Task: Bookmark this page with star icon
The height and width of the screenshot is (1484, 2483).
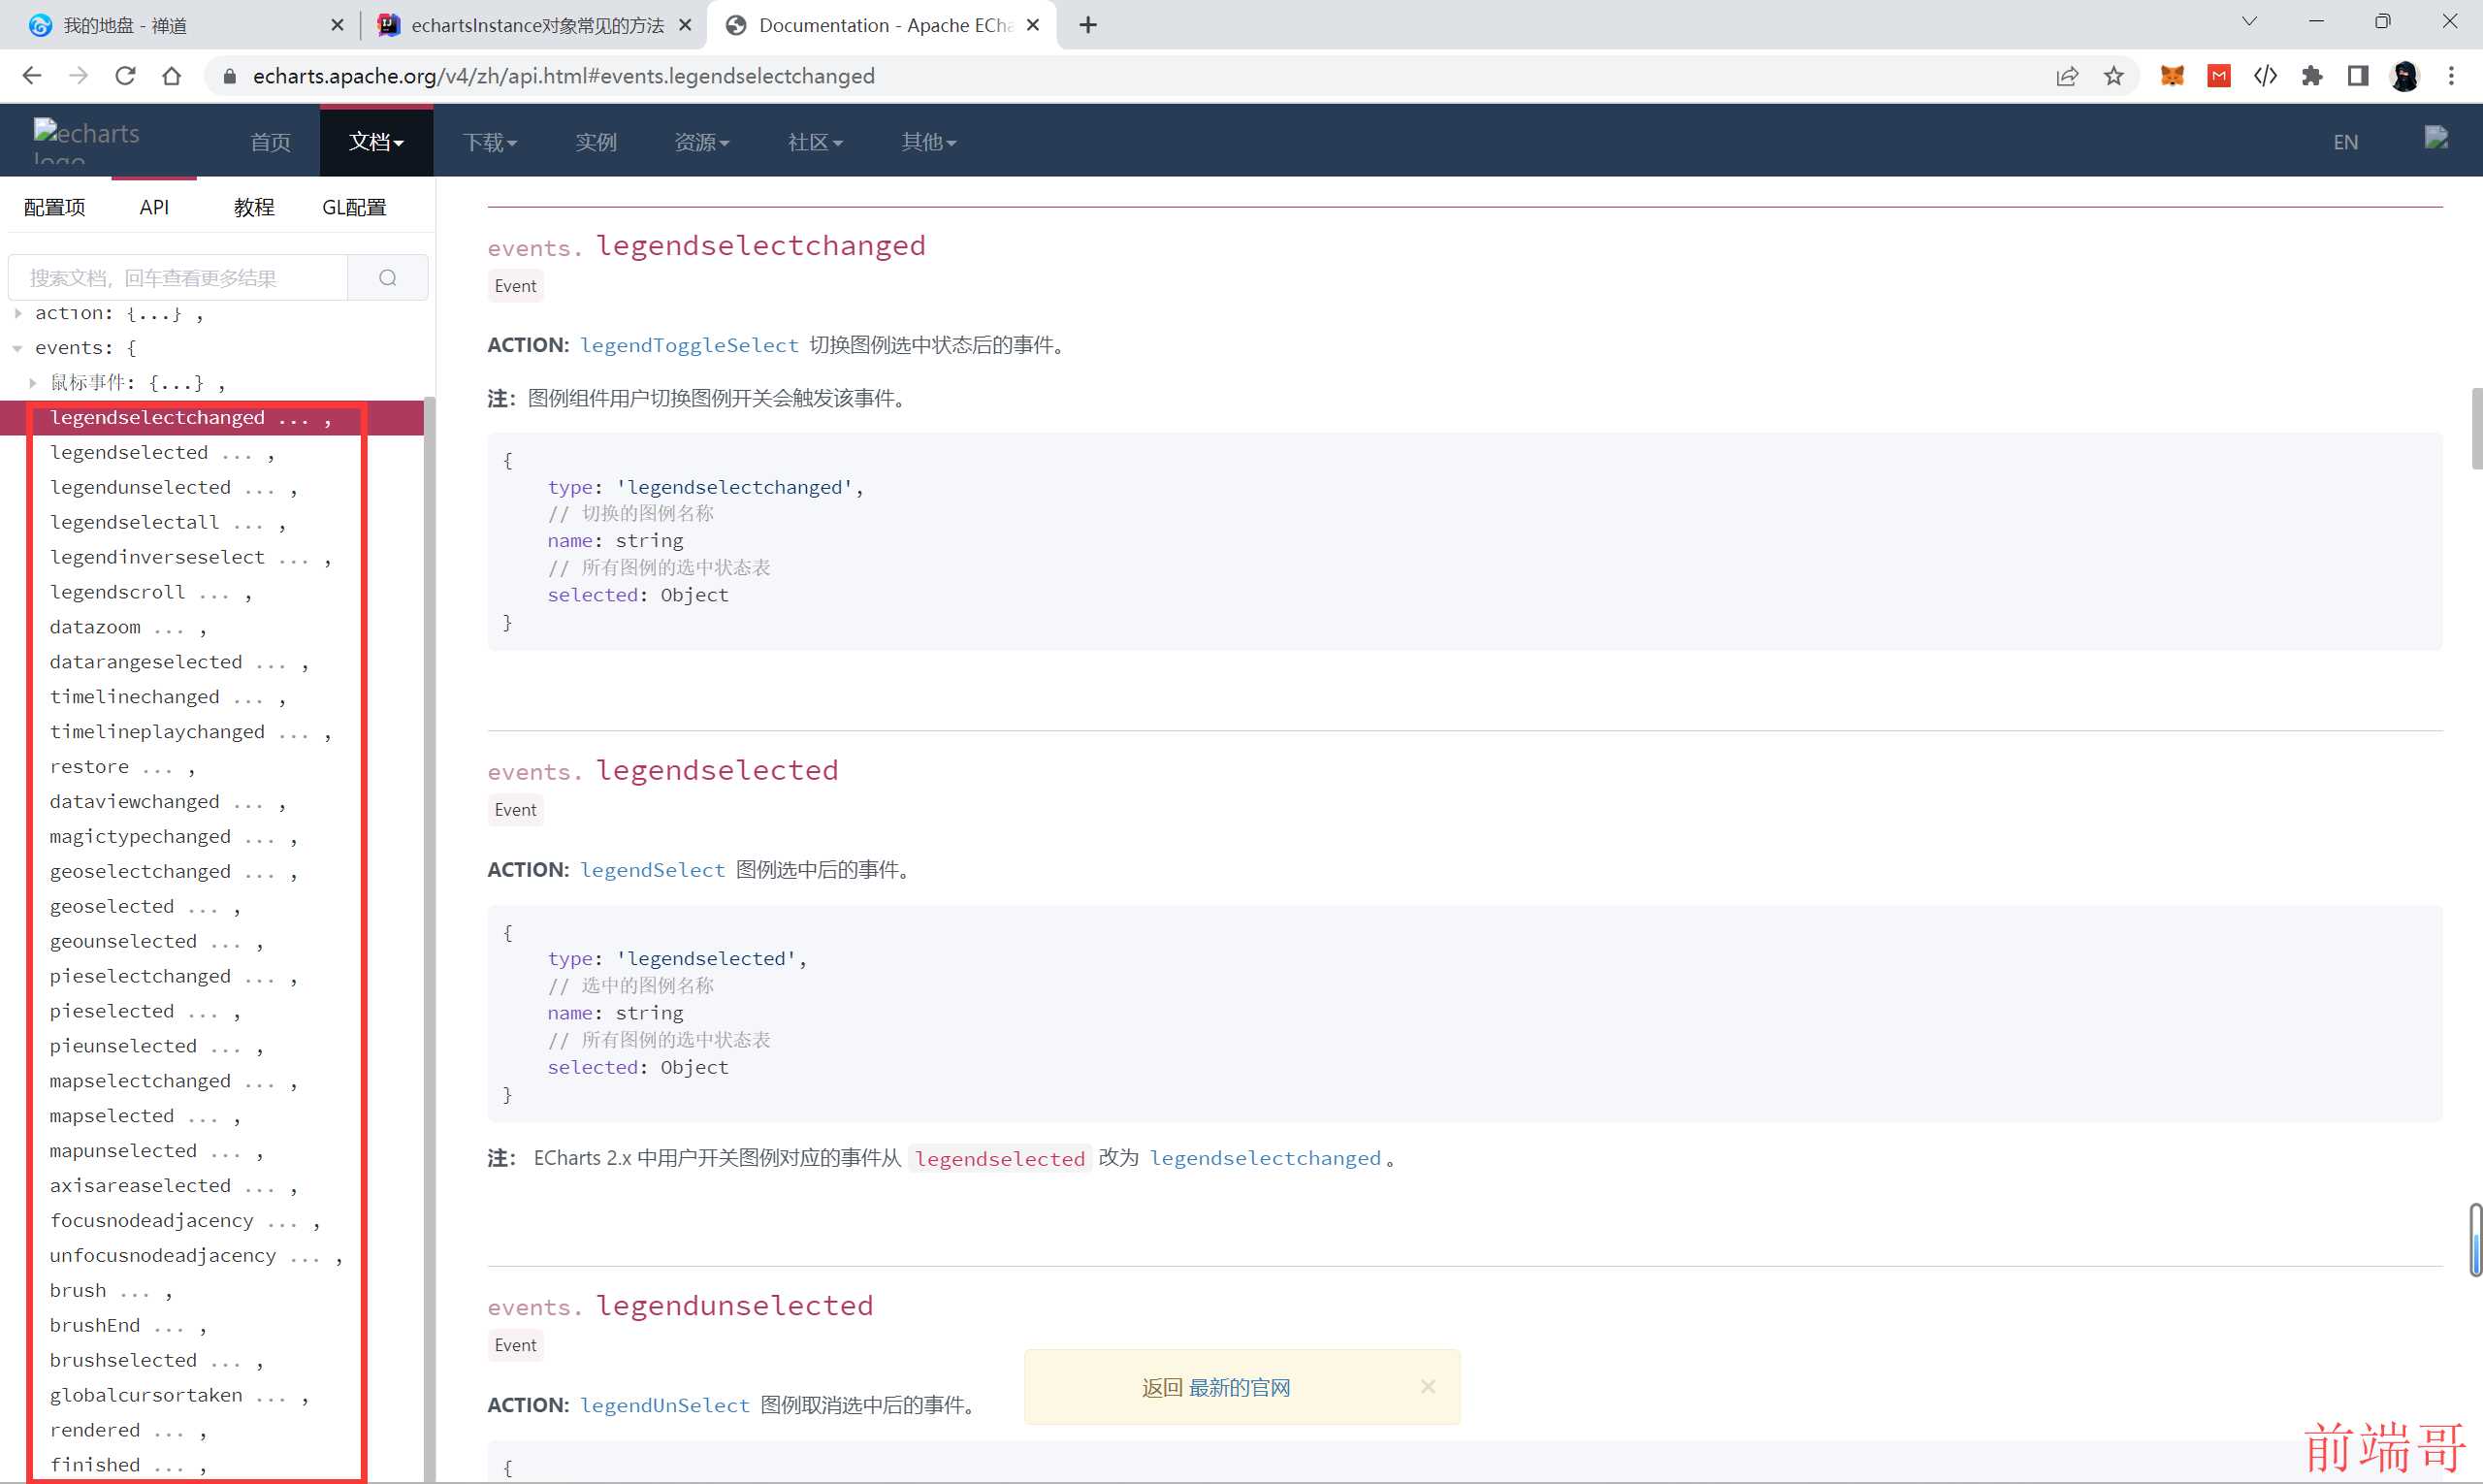Action: tap(2113, 76)
